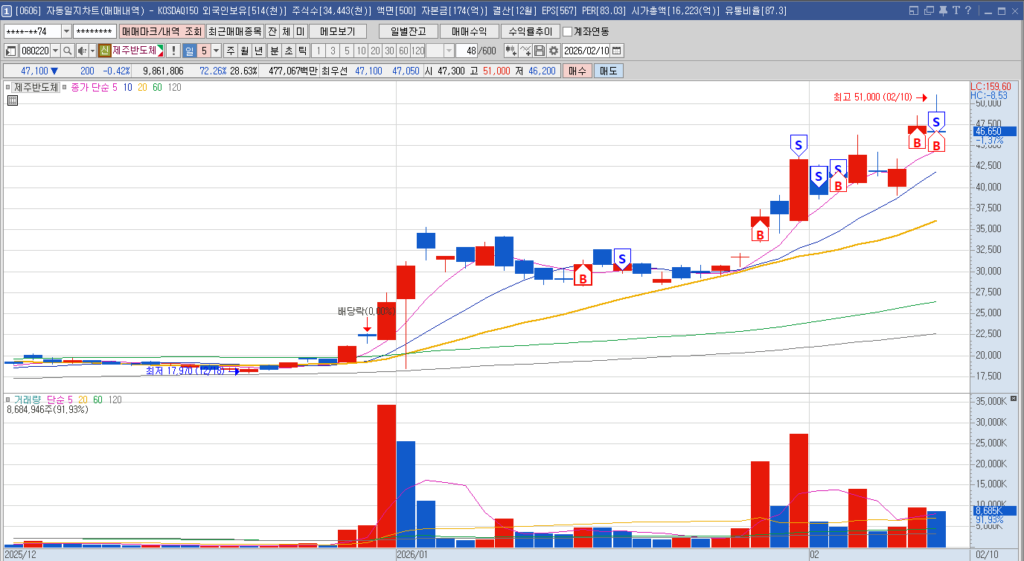Click the save chart floppy disk icon

(540, 51)
